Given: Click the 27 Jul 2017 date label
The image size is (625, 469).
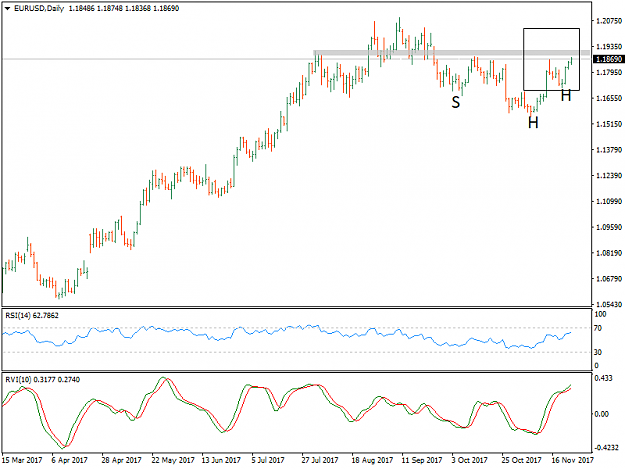Looking at the screenshot, I should point(320,461).
